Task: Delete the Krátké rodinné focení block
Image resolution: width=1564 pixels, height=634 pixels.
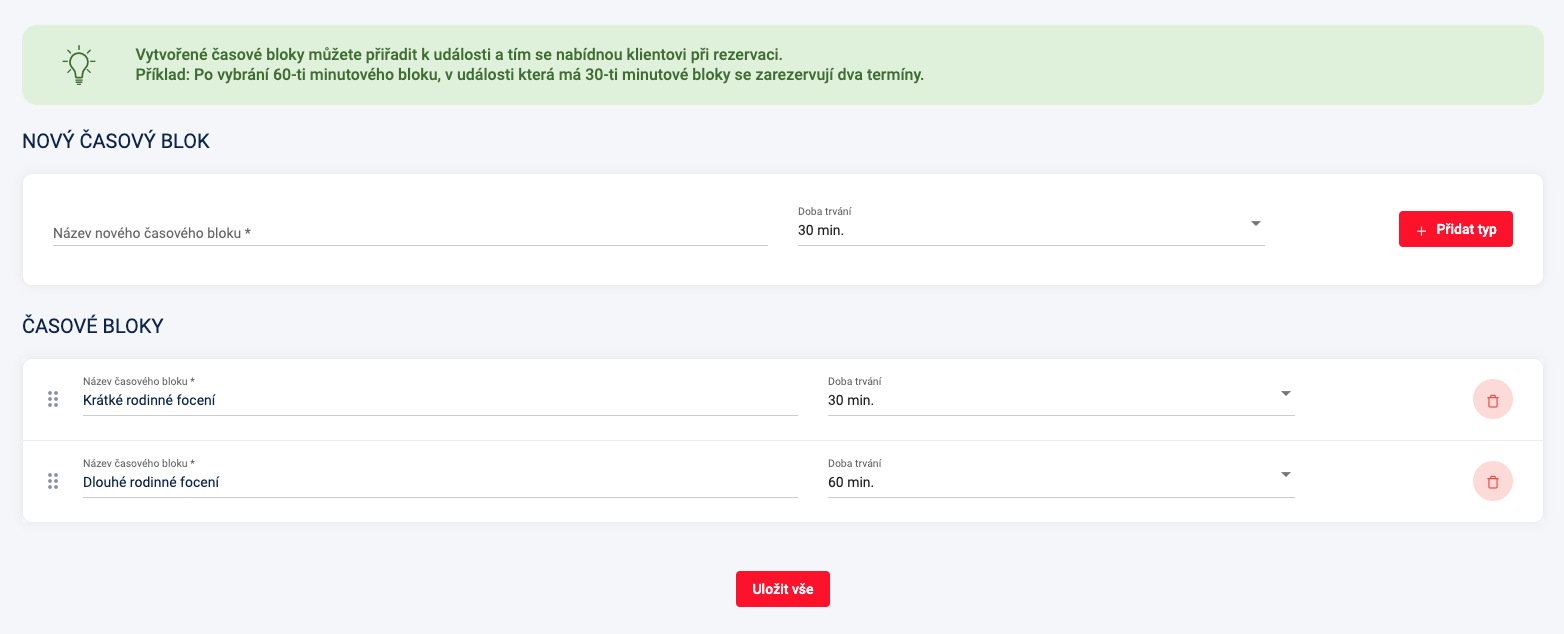Action: 1492,400
